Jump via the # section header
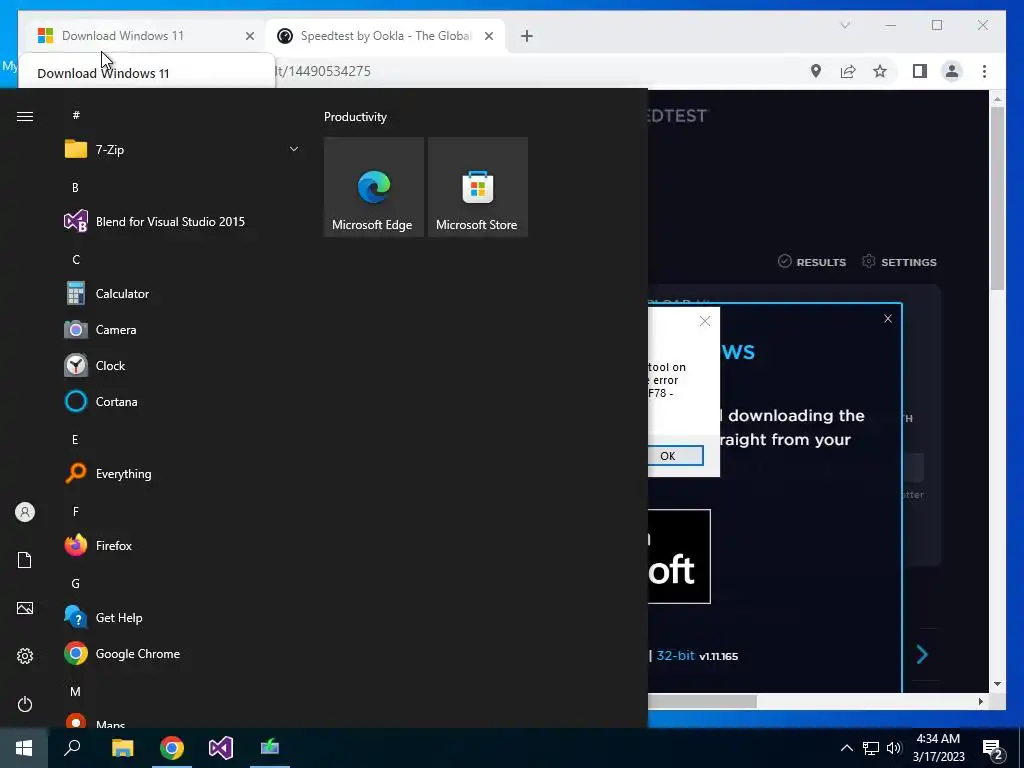The width and height of the screenshot is (1024, 768). [x=76, y=115]
